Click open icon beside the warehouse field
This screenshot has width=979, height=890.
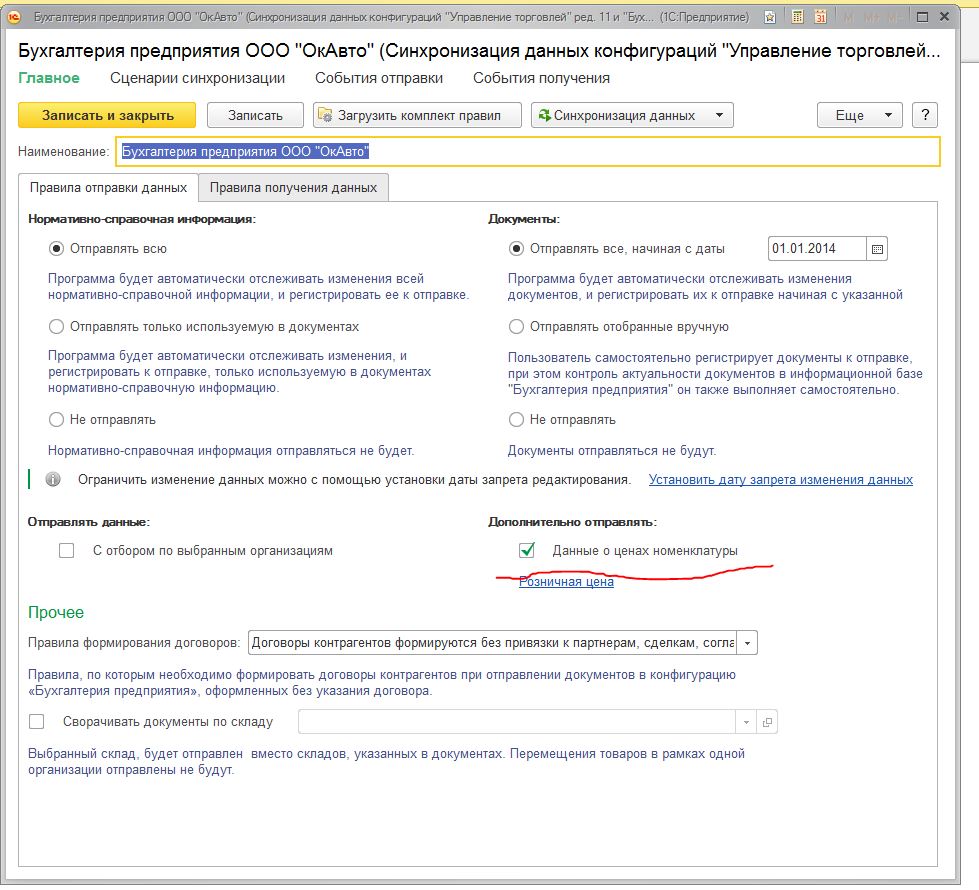(x=767, y=722)
